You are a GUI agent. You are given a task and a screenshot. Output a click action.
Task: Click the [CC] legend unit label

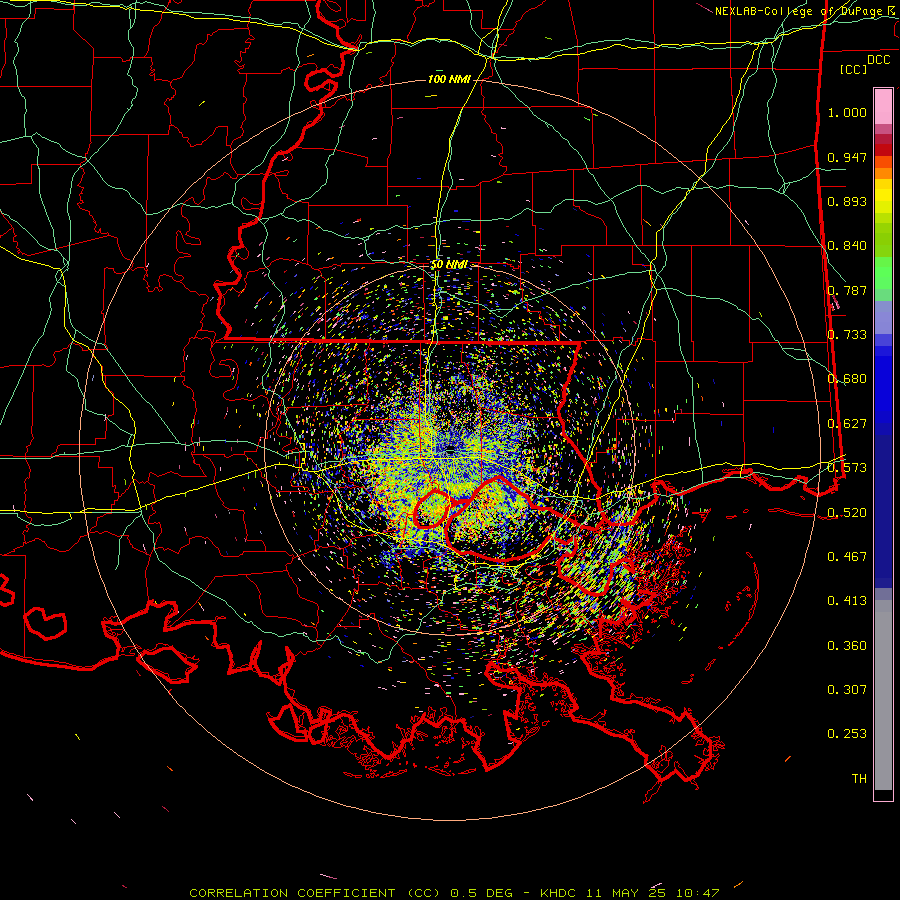(x=853, y=69)
